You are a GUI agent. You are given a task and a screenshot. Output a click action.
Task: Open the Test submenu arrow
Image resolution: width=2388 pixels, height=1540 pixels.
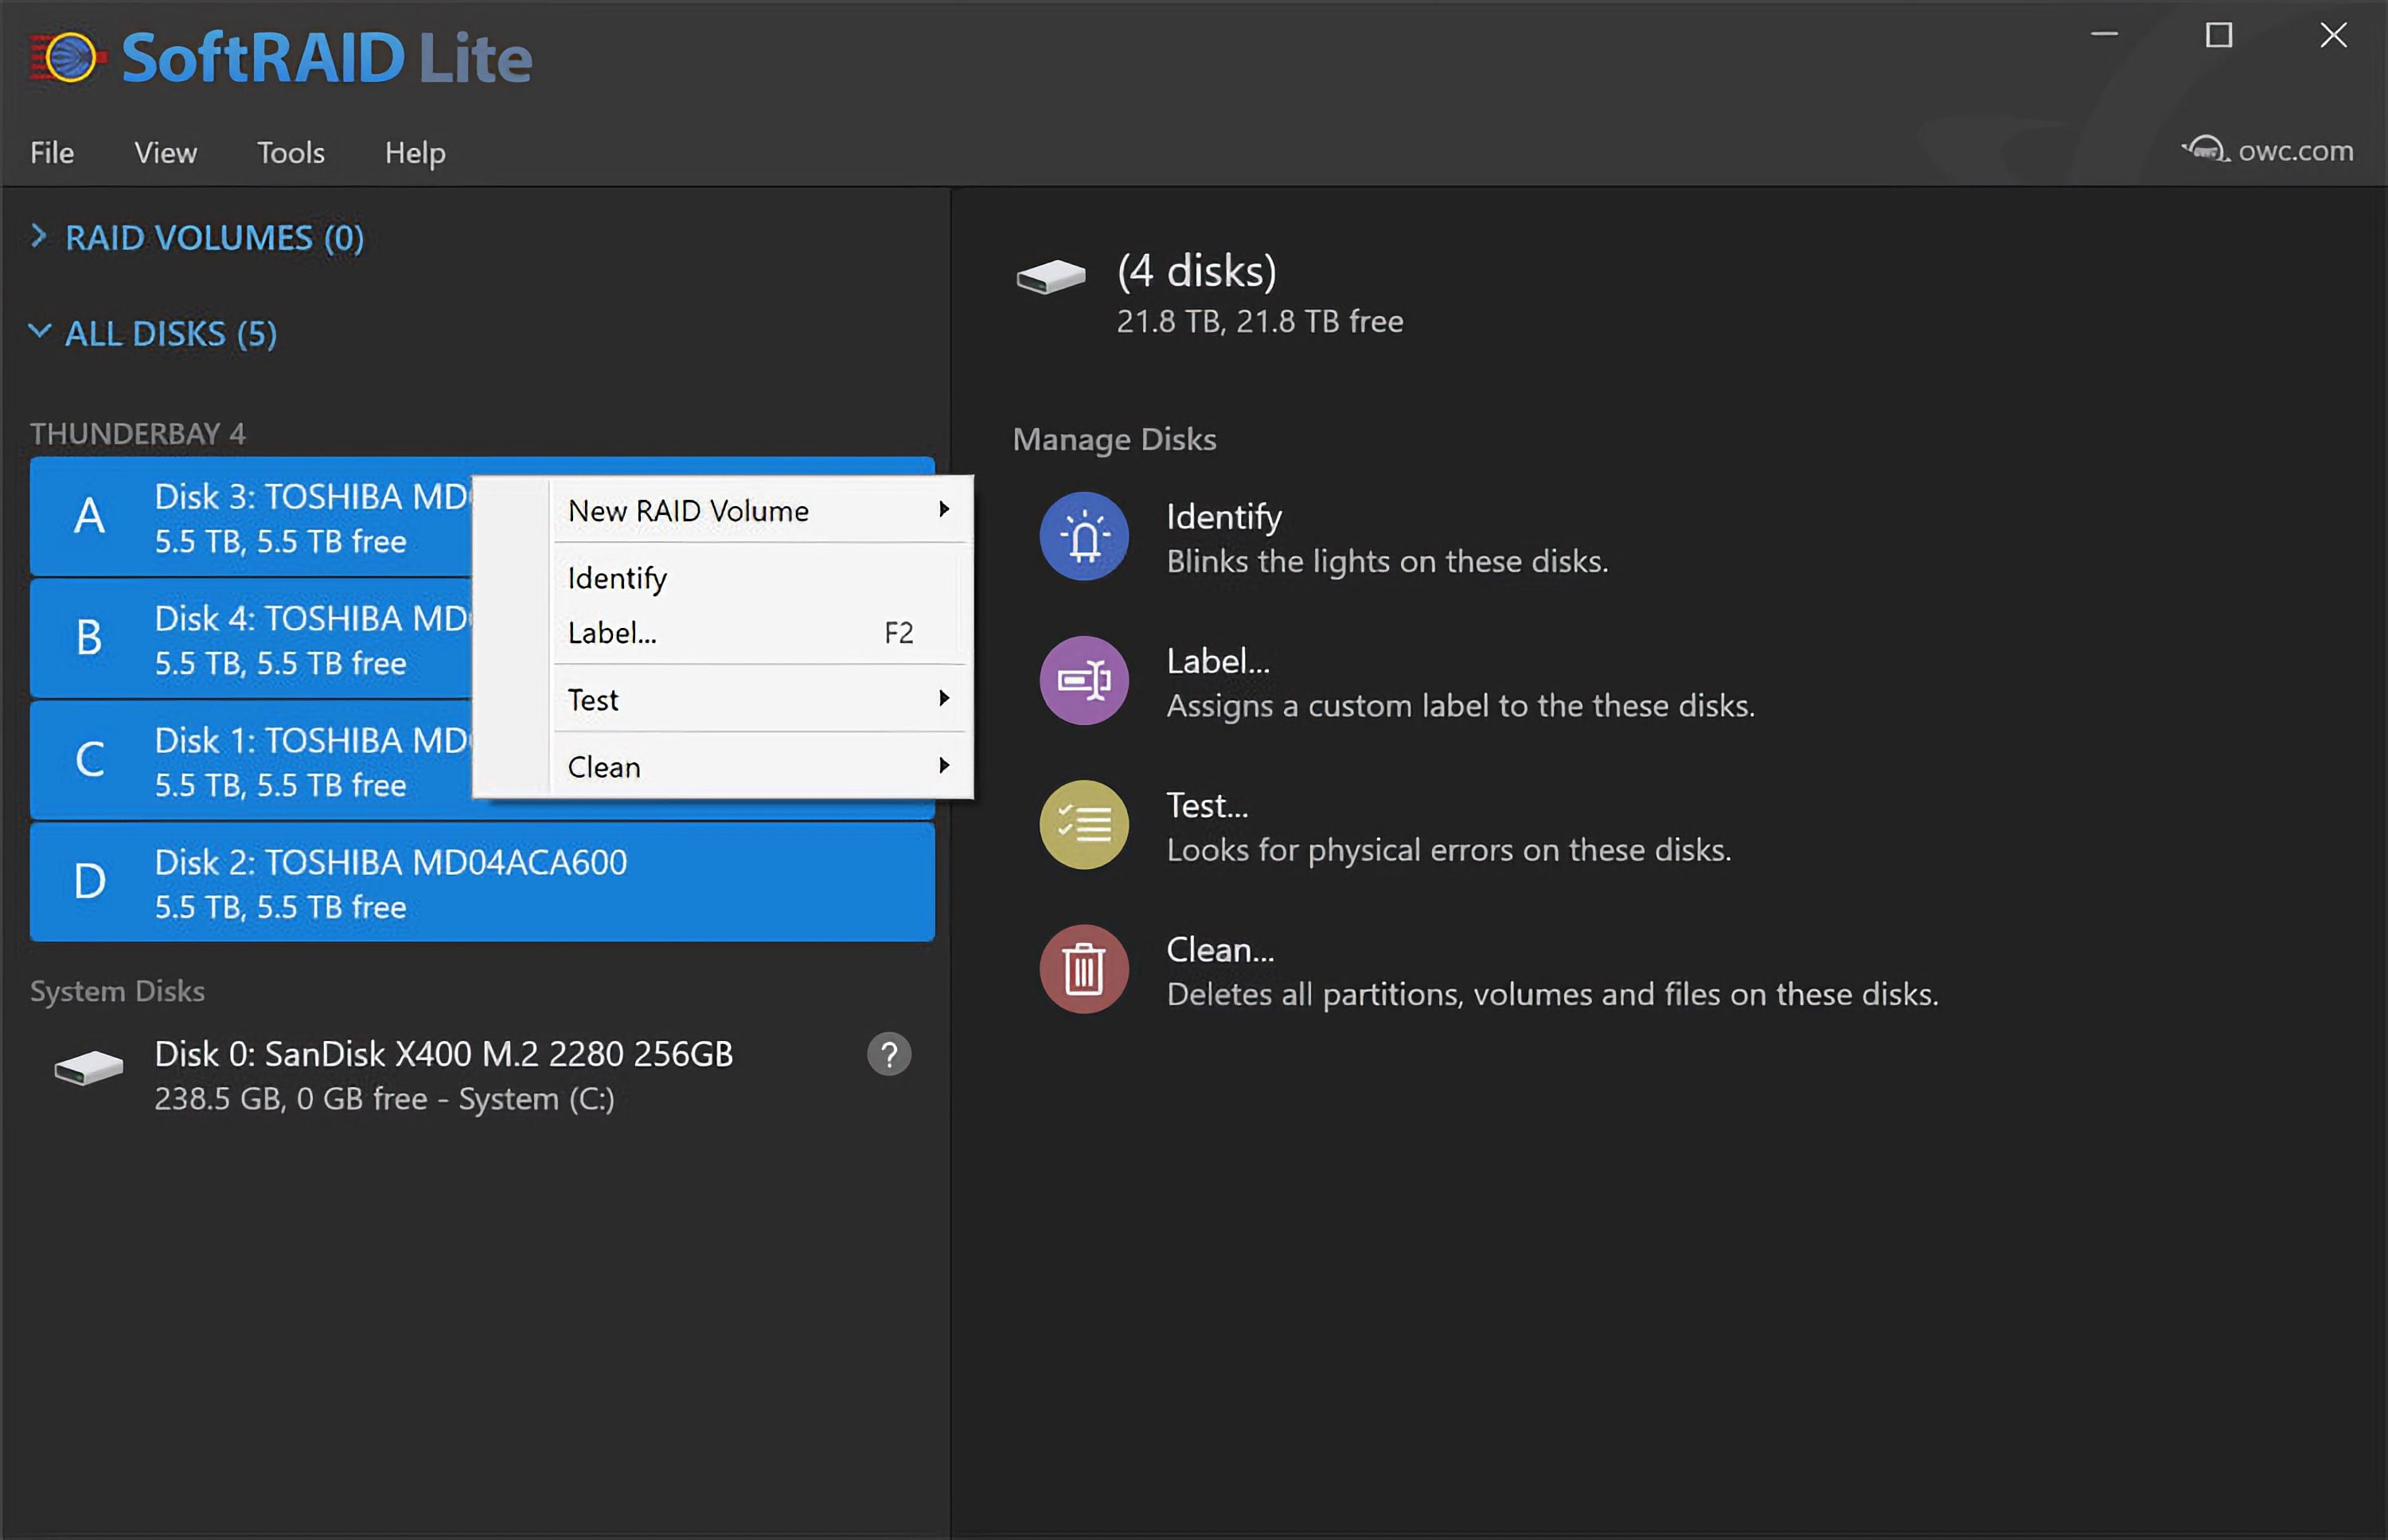[943, 698]
